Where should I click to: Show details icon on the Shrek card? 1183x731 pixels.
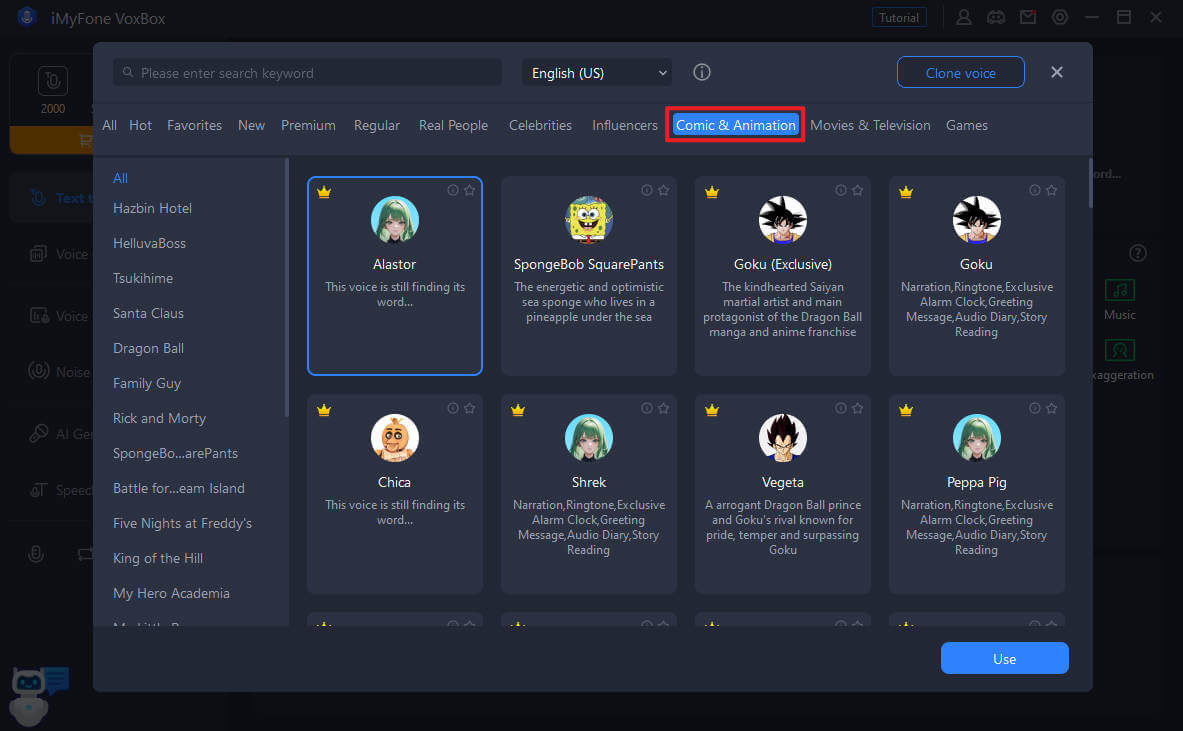647,408
